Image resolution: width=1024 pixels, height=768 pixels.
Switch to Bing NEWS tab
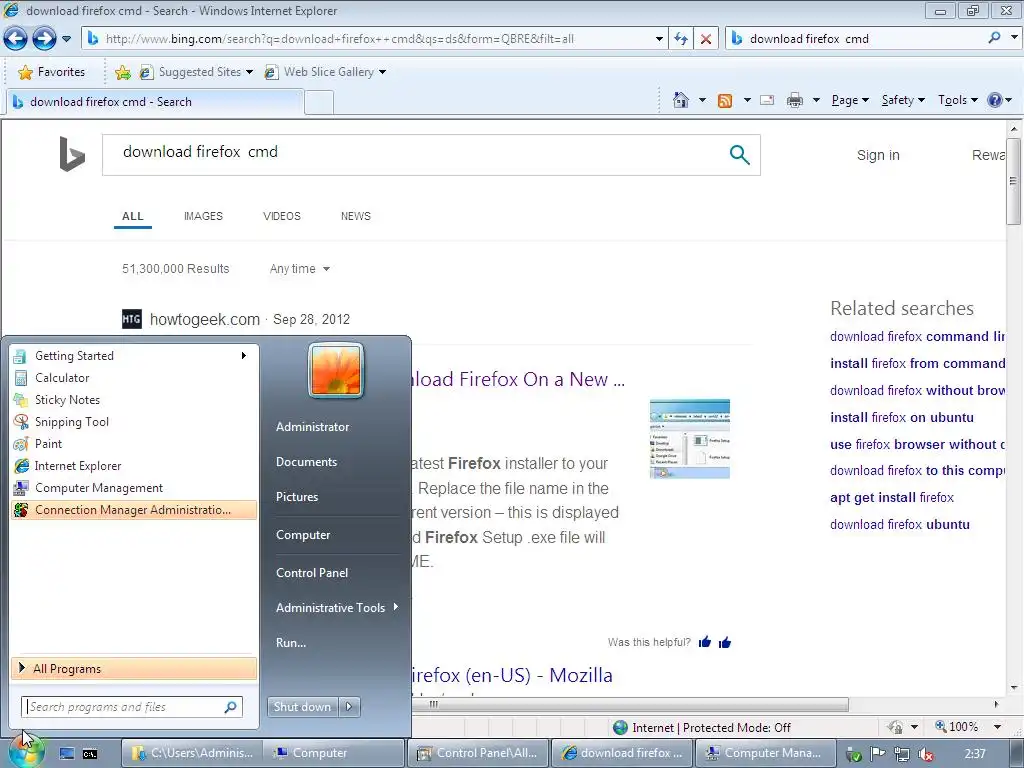355,216
